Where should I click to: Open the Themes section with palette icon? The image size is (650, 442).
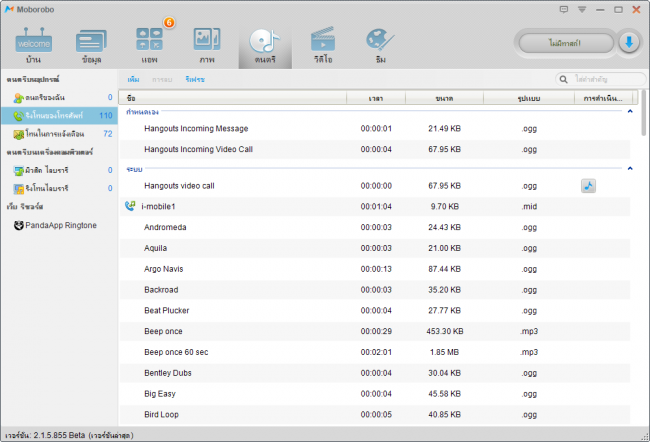tap(381, 45)
